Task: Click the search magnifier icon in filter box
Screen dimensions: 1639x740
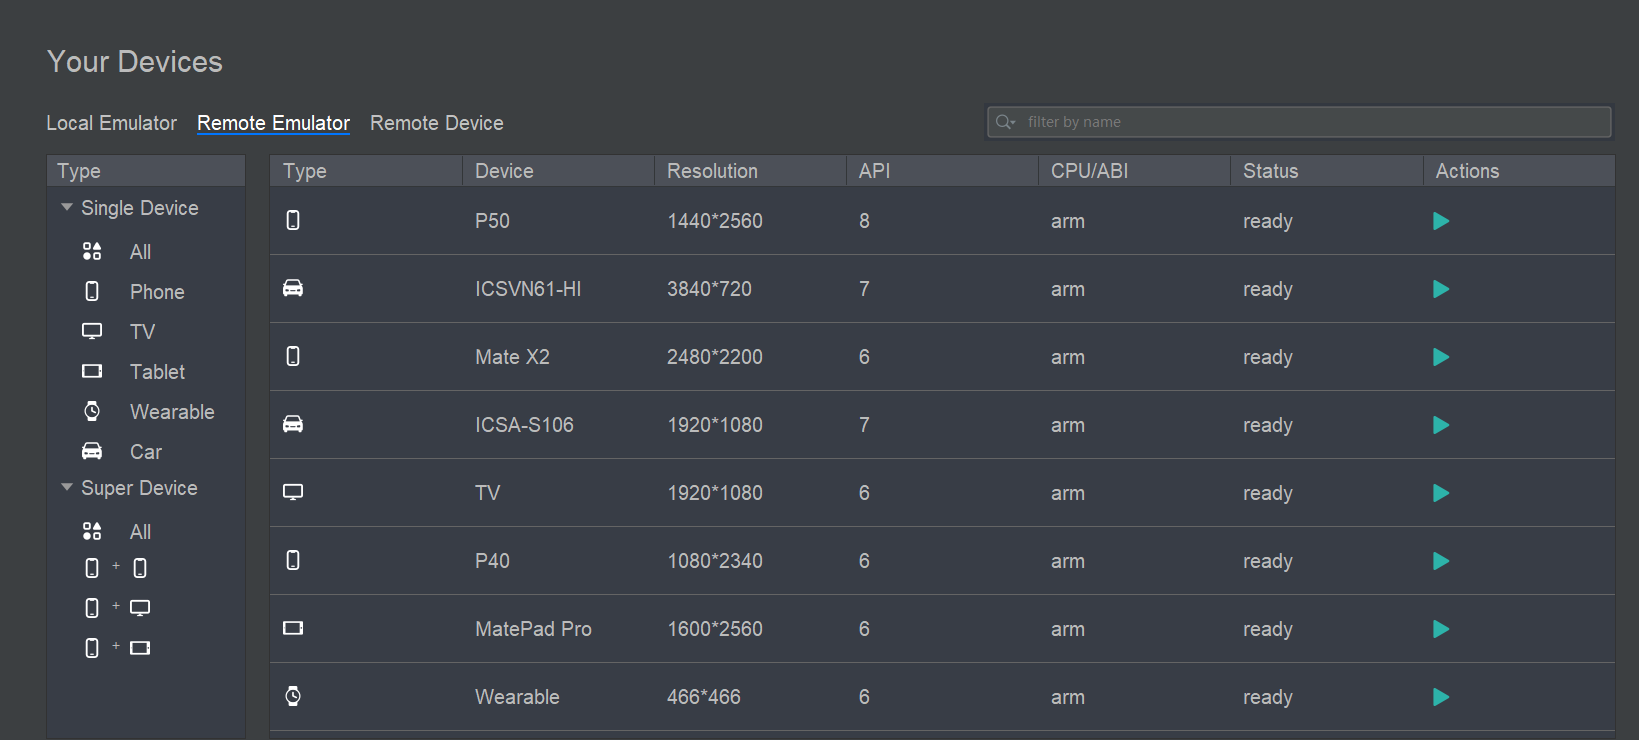Action: 1005,122
